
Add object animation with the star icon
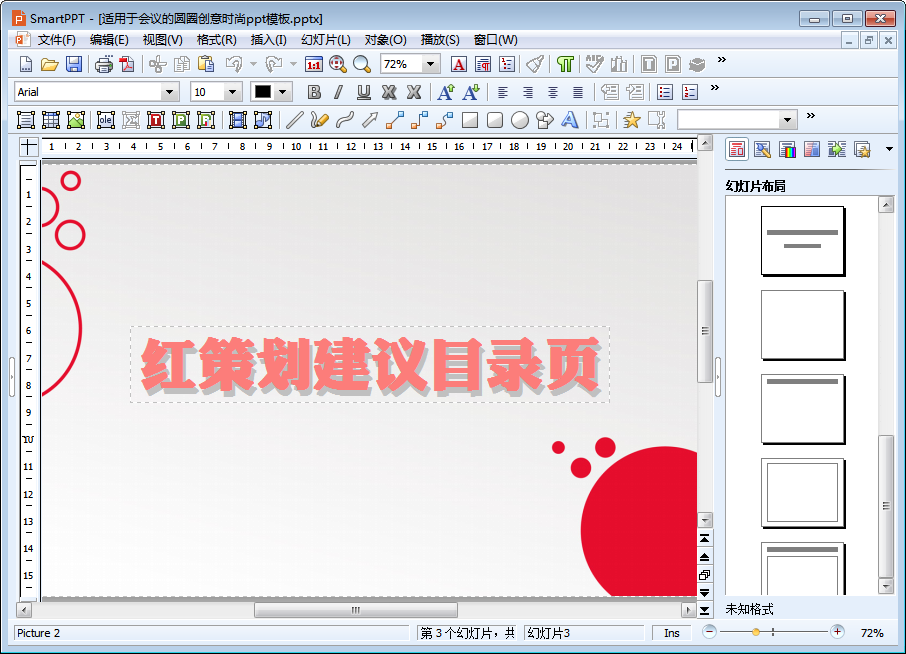[632, 120]
